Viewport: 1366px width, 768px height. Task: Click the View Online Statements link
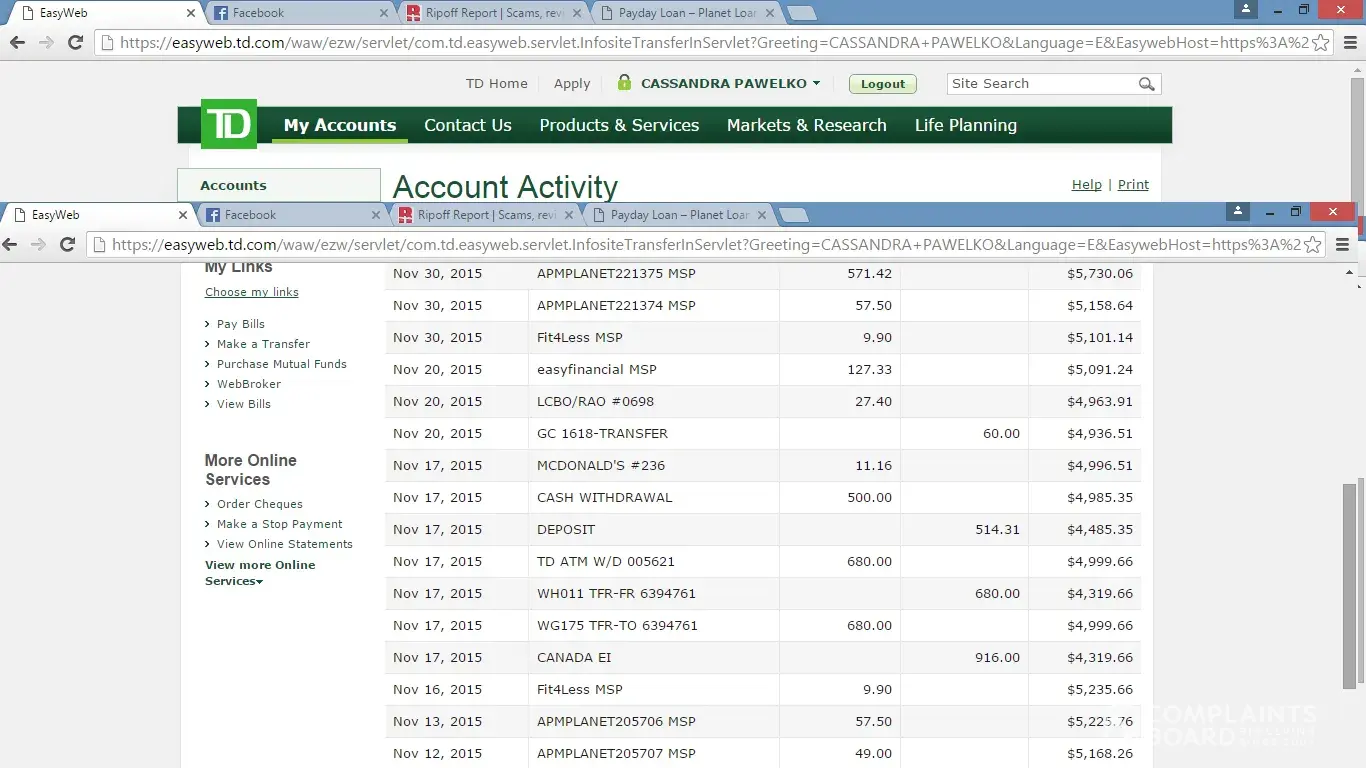point(284,544)
